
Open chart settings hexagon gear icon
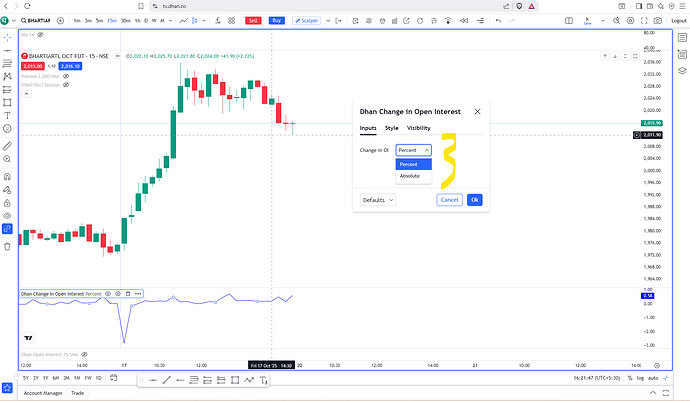pyautogui.click(x=631, y=21)
